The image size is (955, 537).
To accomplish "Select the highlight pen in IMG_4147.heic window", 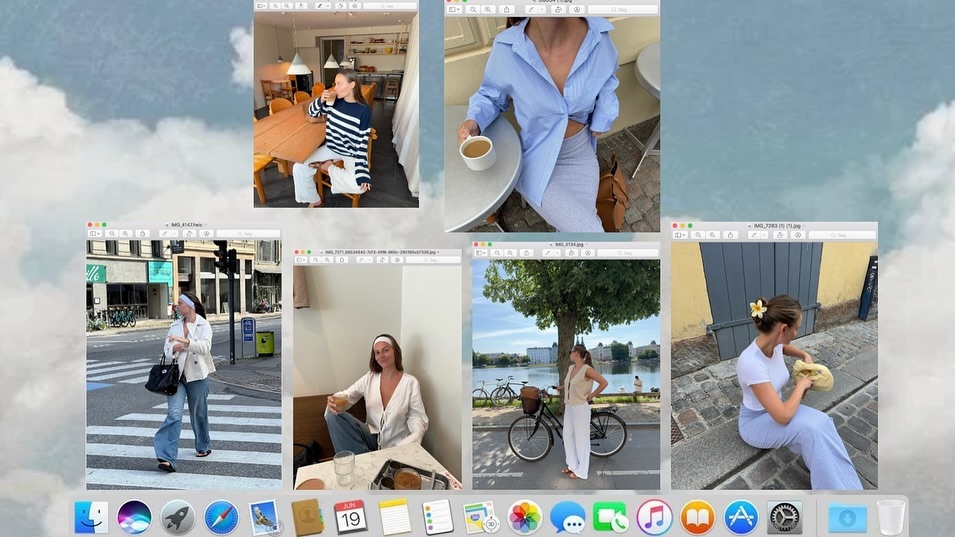I will (x=164, y=233).
